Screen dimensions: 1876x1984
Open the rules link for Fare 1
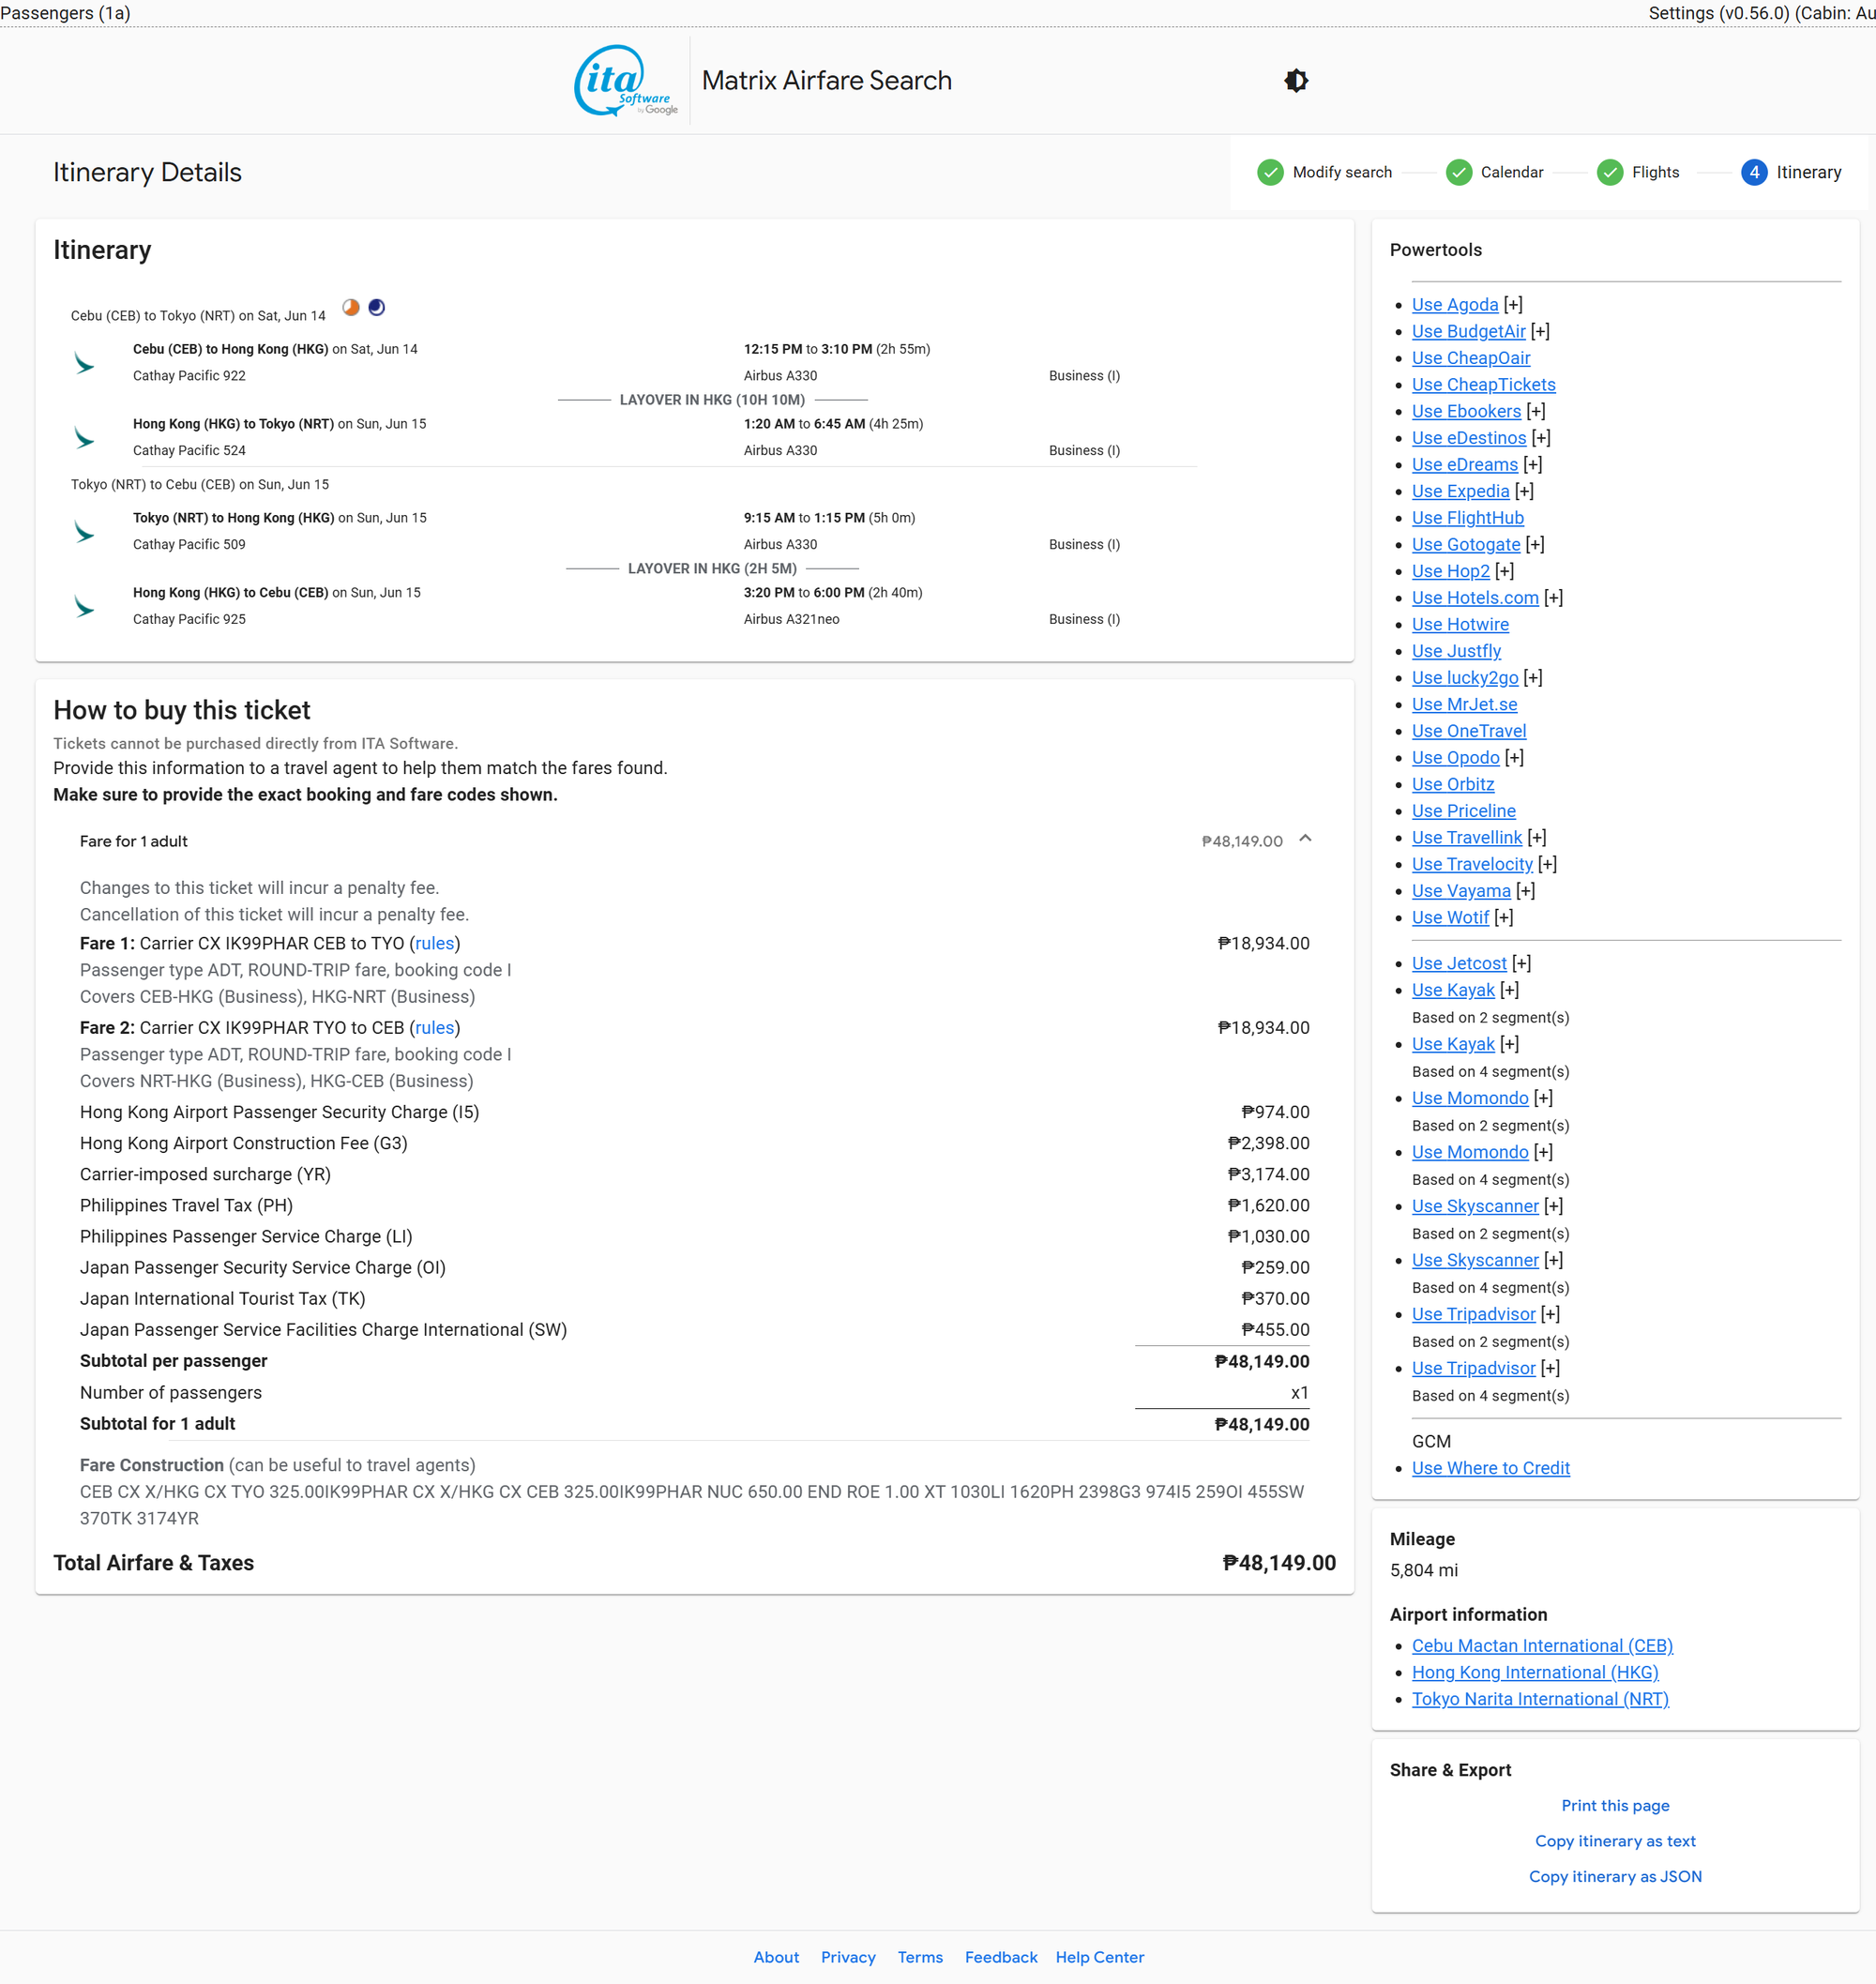[434, 944]
